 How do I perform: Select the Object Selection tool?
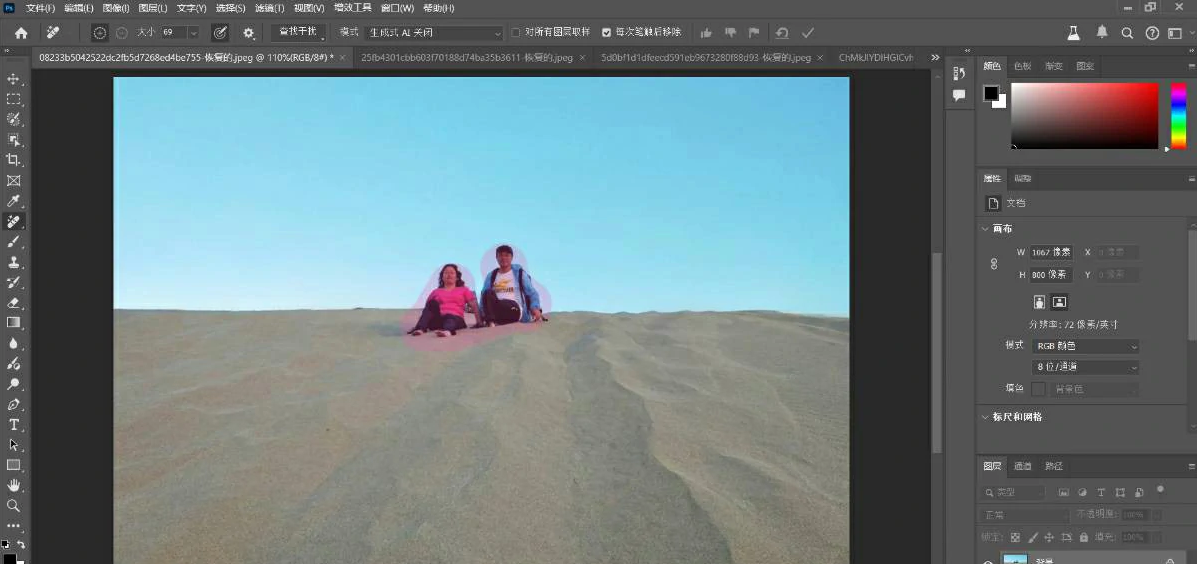13,140
